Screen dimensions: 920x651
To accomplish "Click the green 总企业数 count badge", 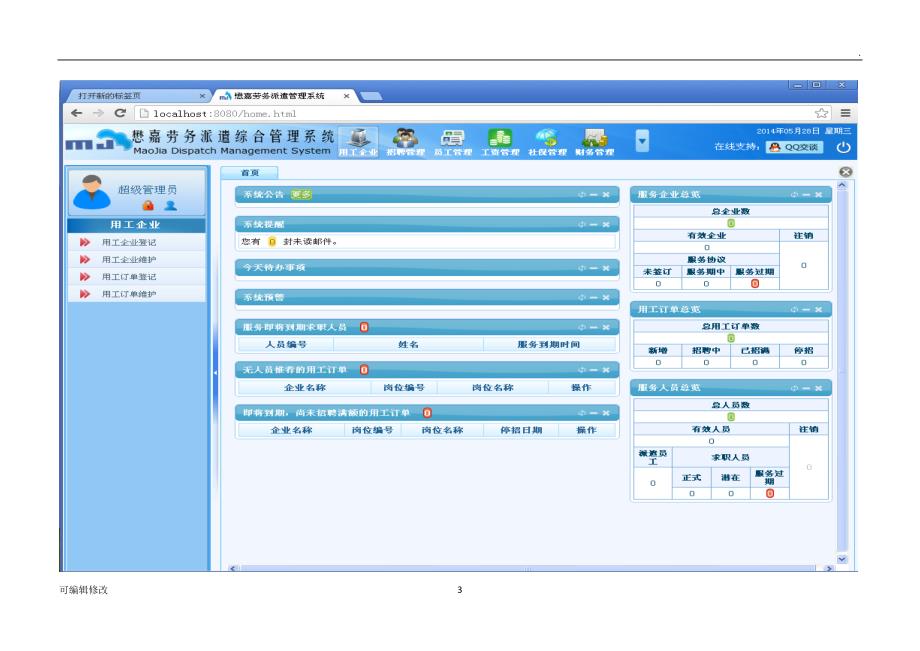I will 731,223.
